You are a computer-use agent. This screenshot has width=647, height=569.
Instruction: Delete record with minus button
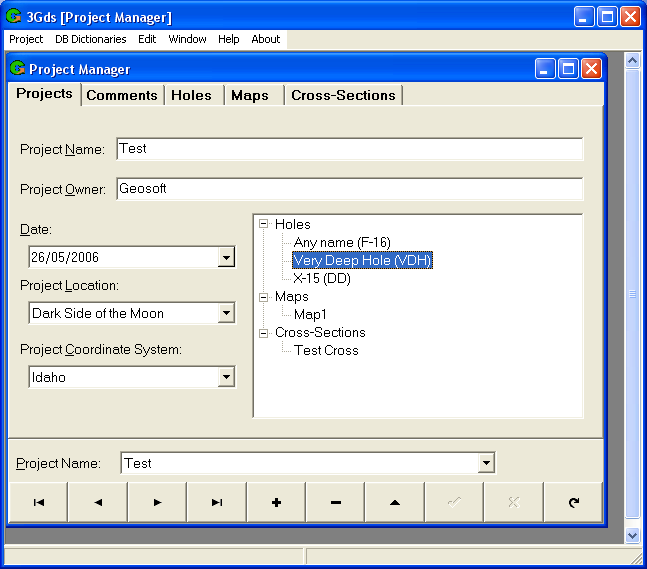[335, 502]
